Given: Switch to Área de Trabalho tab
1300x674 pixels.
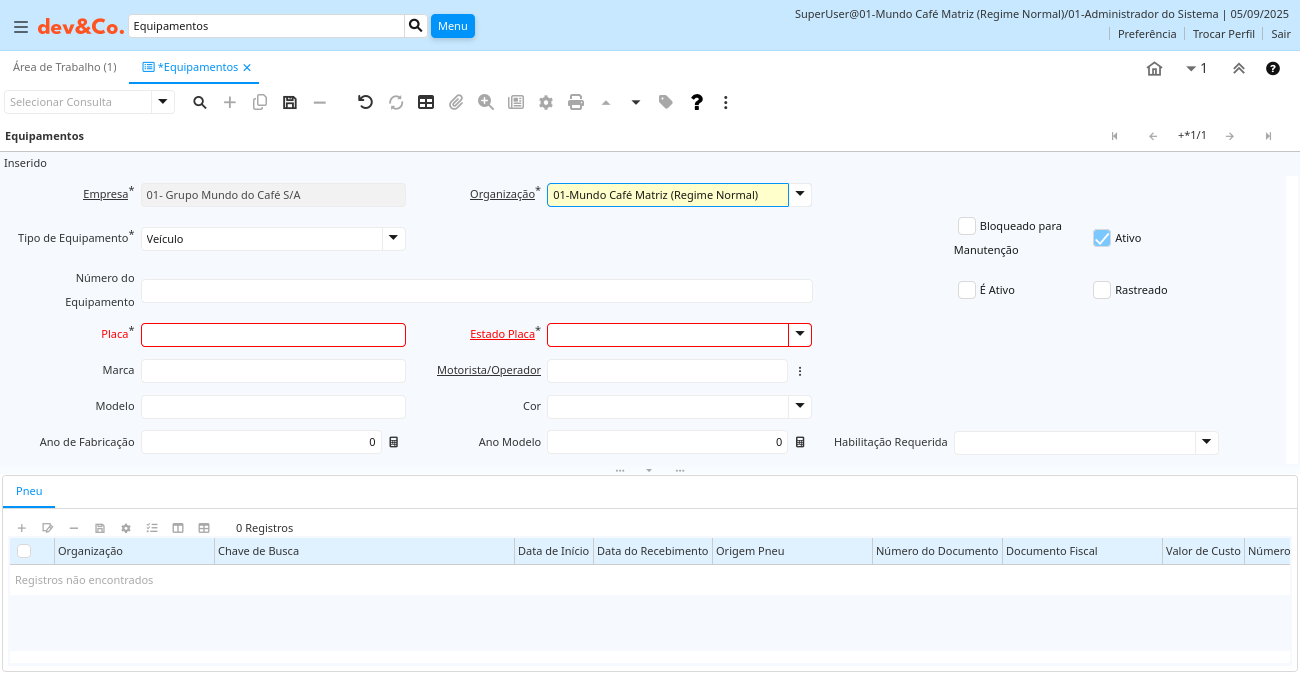Looking at the screenshot, I should click(64, 67).
